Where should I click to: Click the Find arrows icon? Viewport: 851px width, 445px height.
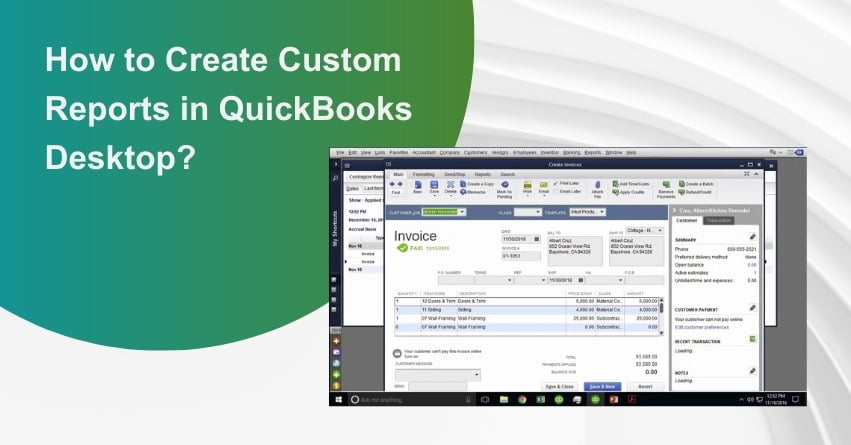click(396, 185)
